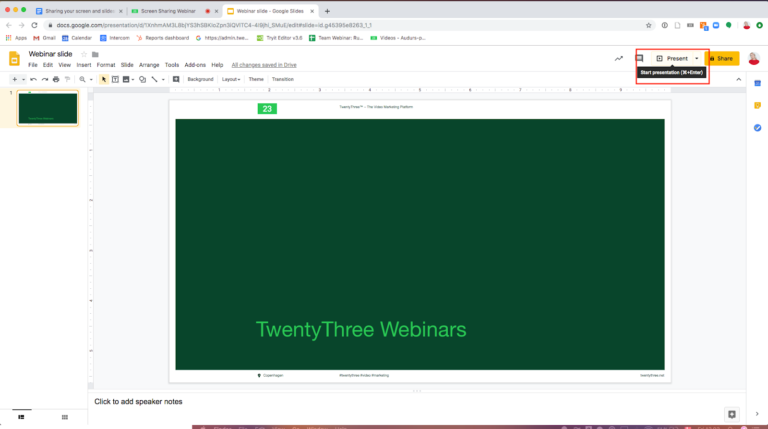Open the Line type dropdown arrow
Viewport: 768px width, 429px height.
(x=163, y=79)
